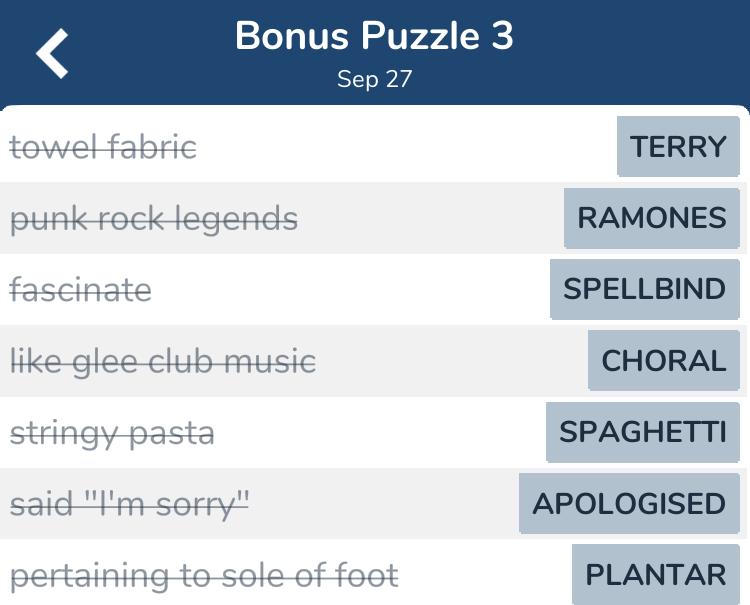The image size is (750, 605).
Task: Click the 'stringy pasta' clue
Action: (x=112, y=433)
